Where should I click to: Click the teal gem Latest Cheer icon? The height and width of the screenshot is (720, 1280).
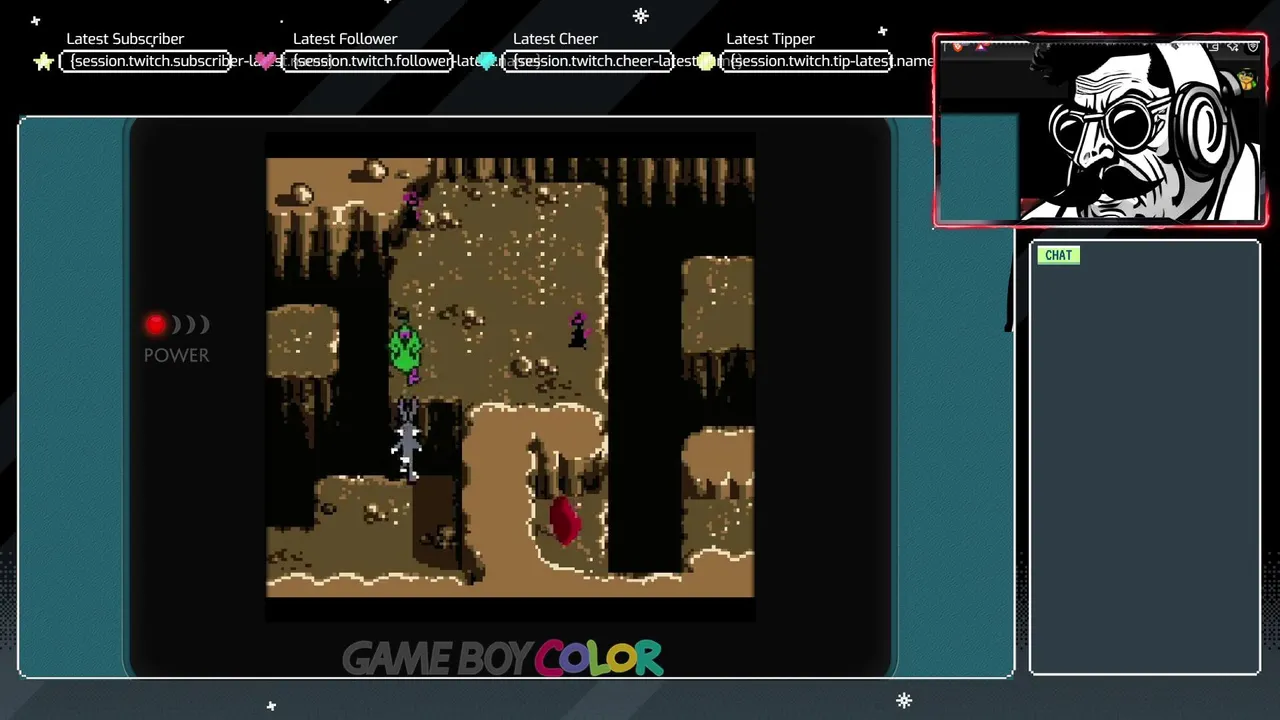(487, 61)
